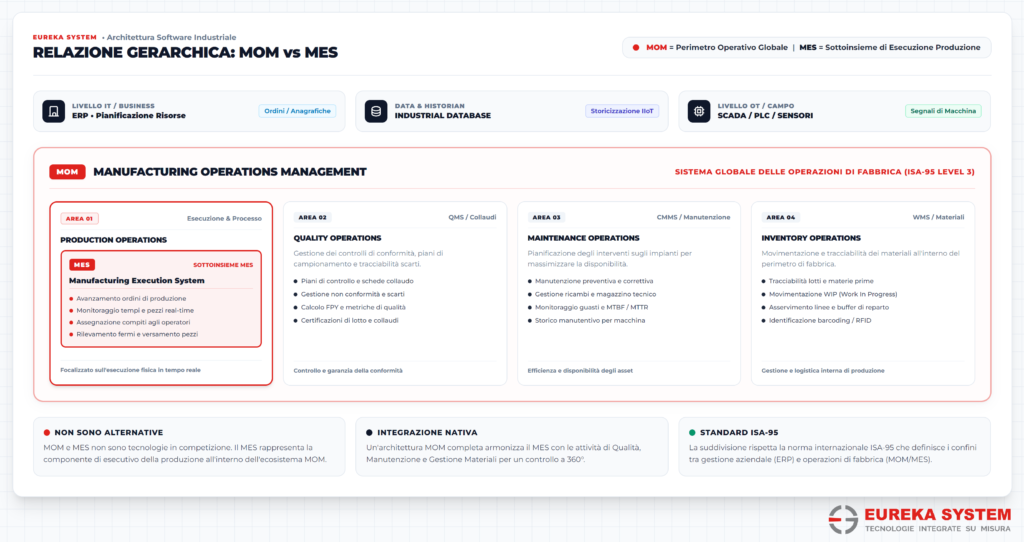Screen dimensions: 1024x542
Task: Click the AREA 04 label
Action: 780,217
